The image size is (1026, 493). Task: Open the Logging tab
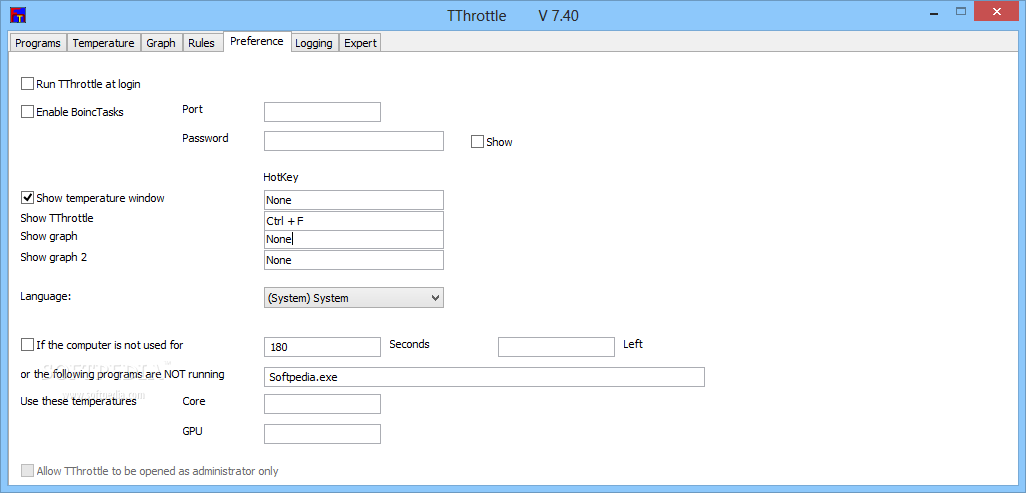click(314, 43)
